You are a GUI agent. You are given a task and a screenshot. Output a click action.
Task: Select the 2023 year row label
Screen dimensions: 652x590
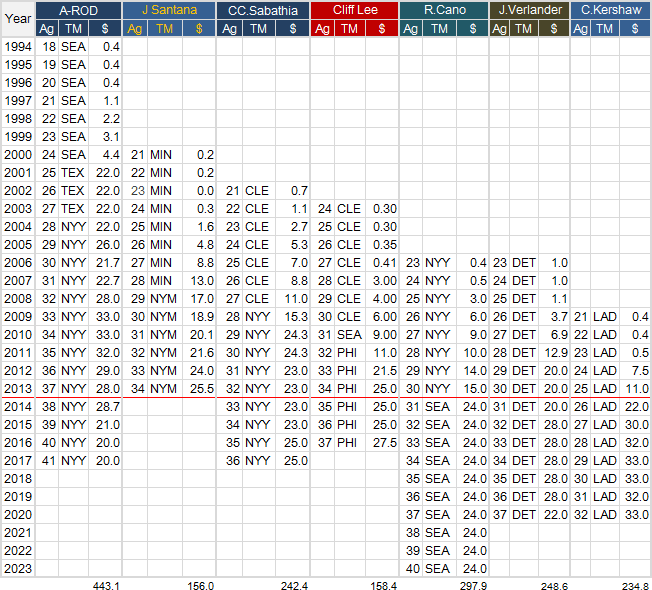point(18,568)
